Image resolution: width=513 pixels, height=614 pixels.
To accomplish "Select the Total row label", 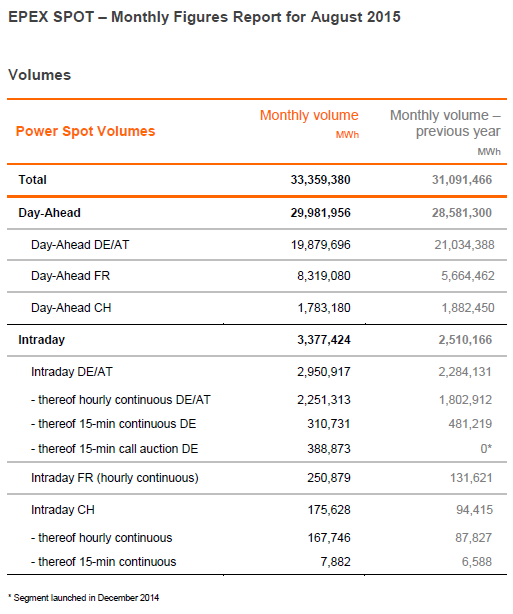I will click(33, 180).
